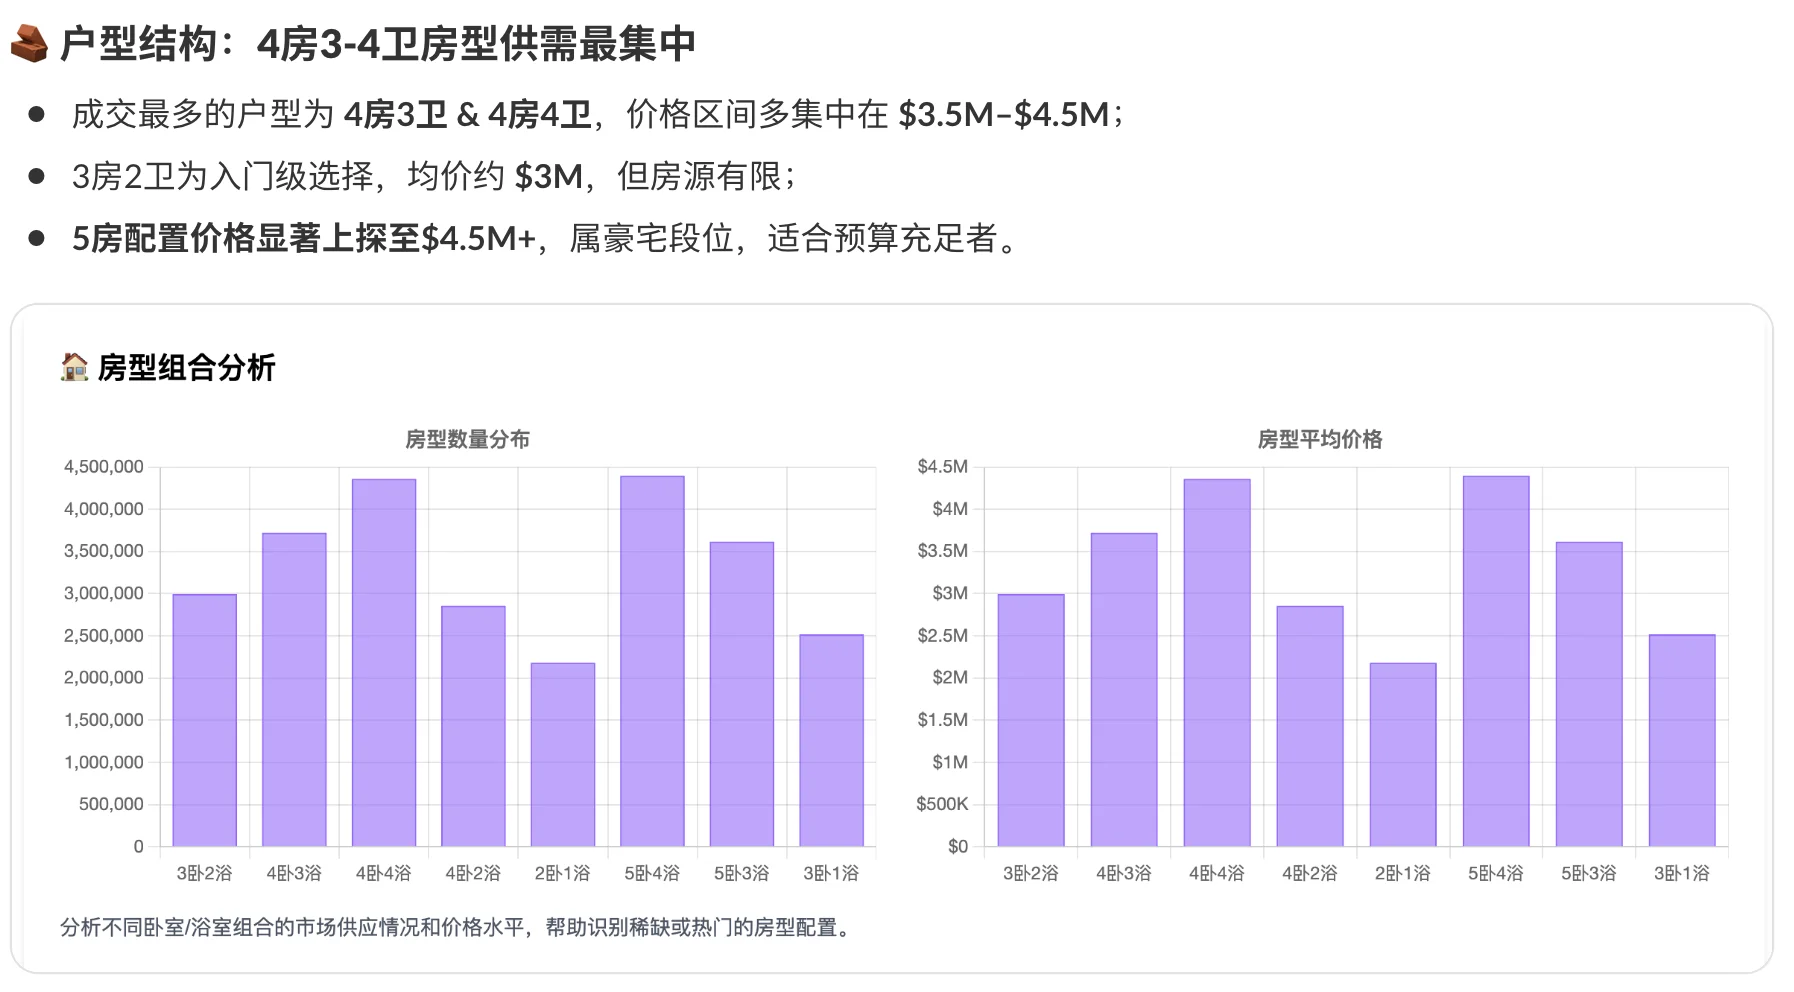1794x992 pixels.
Task: Click the chart description starting with 分析不同卧室
Action: click(458, 927)
